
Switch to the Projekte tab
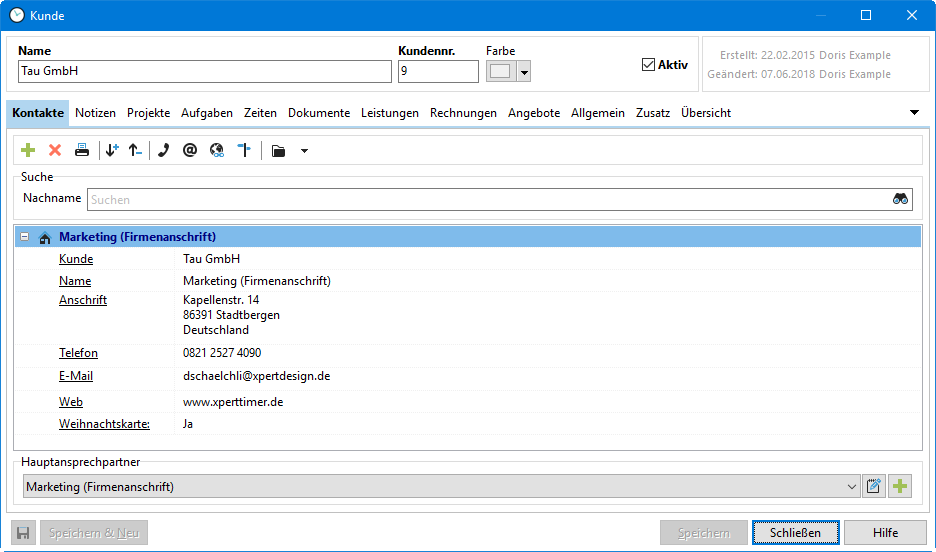pos(149,113)
